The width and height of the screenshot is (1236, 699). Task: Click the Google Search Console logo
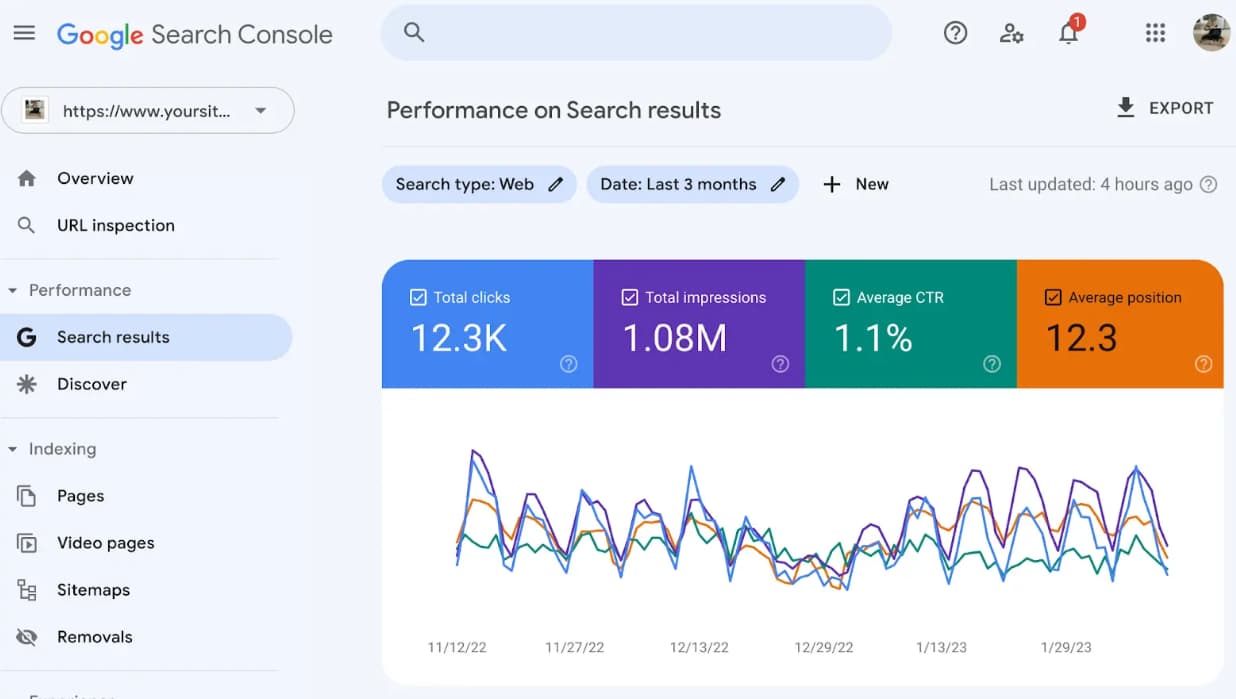click(x=195, y=34)
